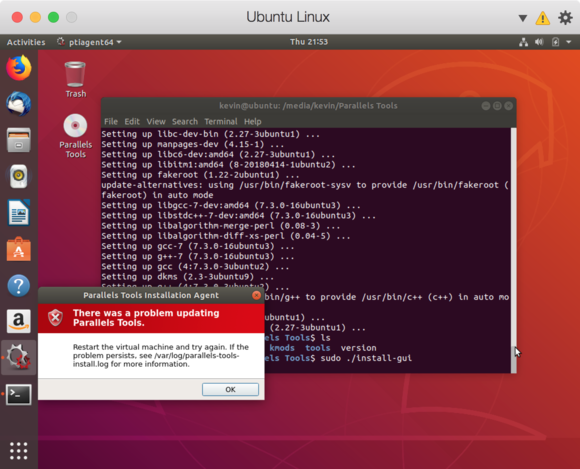Click the 'Setting up gcc-7' terminal line

point(198,246)
